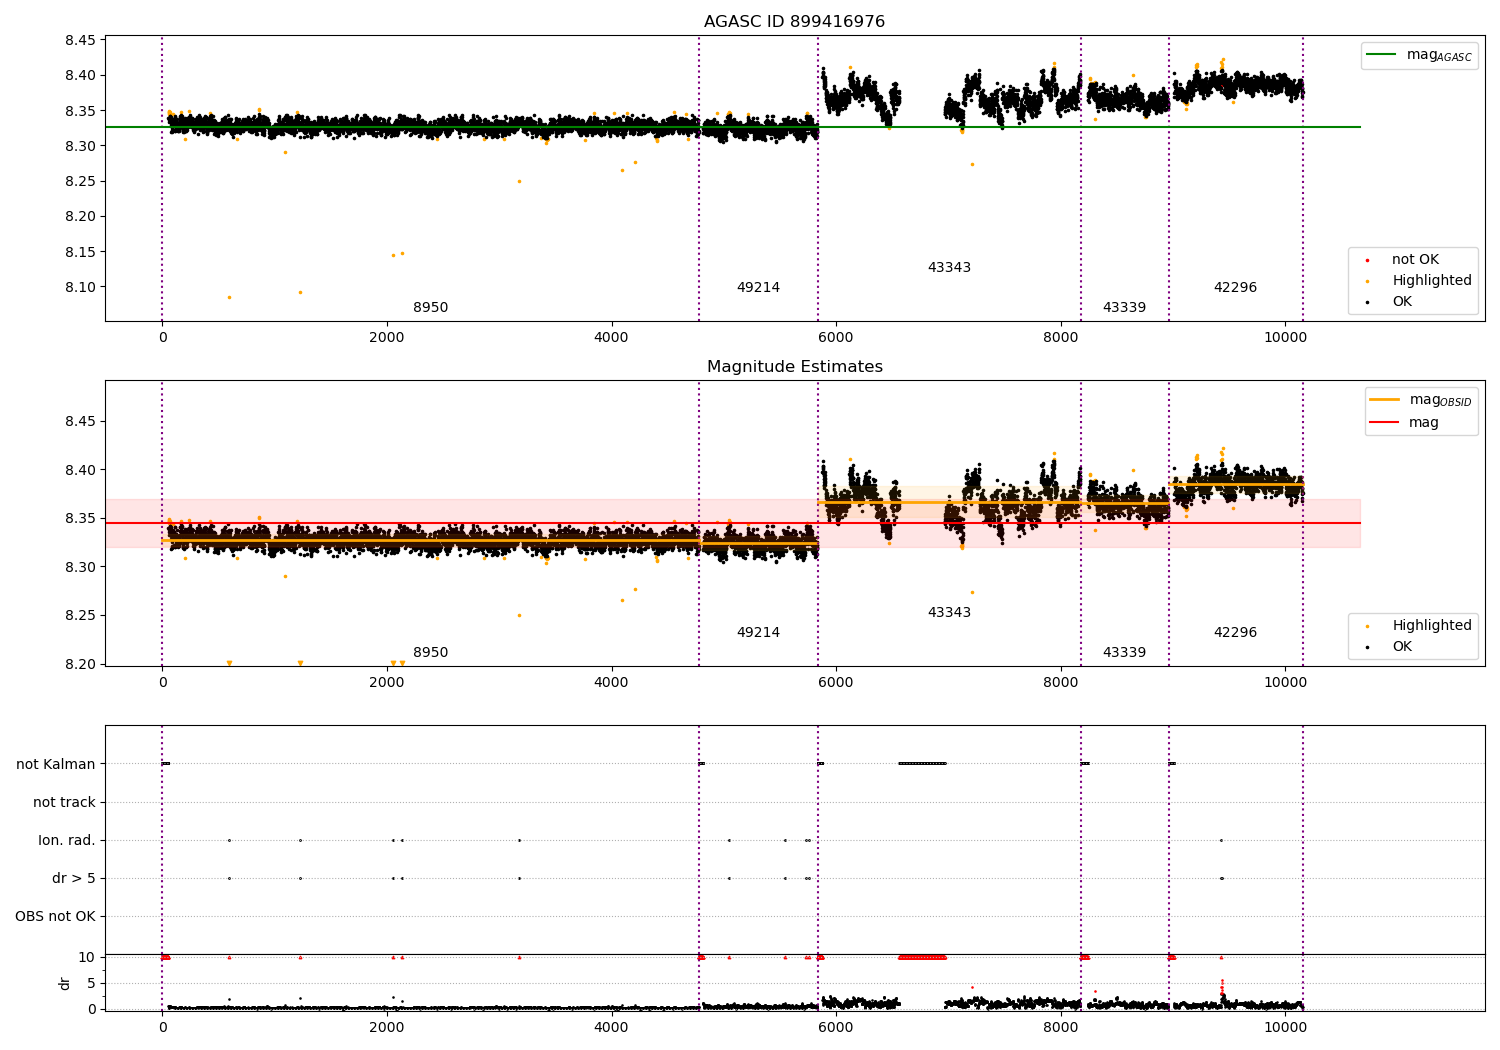Click the 'AGASC ID 899416976' plot title
Image resolution: width=1500 pixels, height=1050 pixels.
click(794, 22)
